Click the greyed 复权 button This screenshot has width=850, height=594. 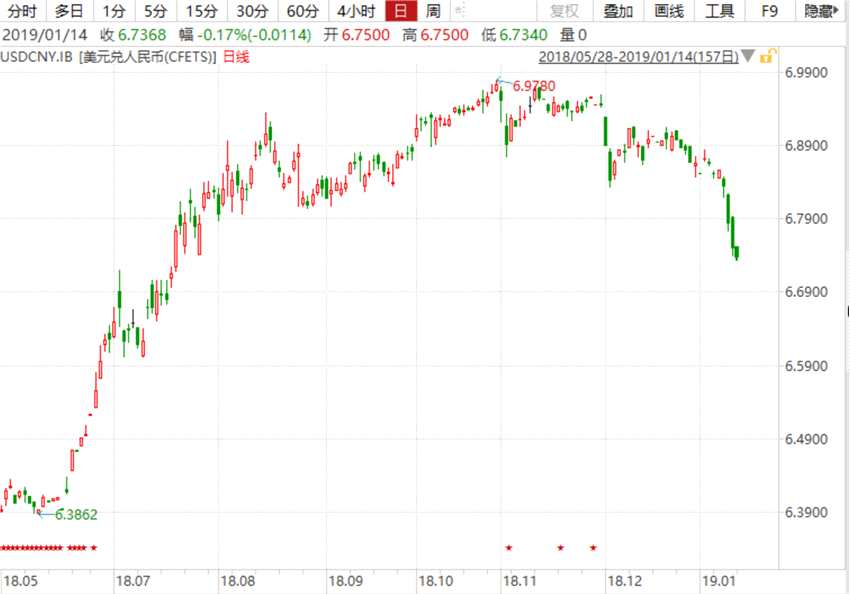point(564,11)
